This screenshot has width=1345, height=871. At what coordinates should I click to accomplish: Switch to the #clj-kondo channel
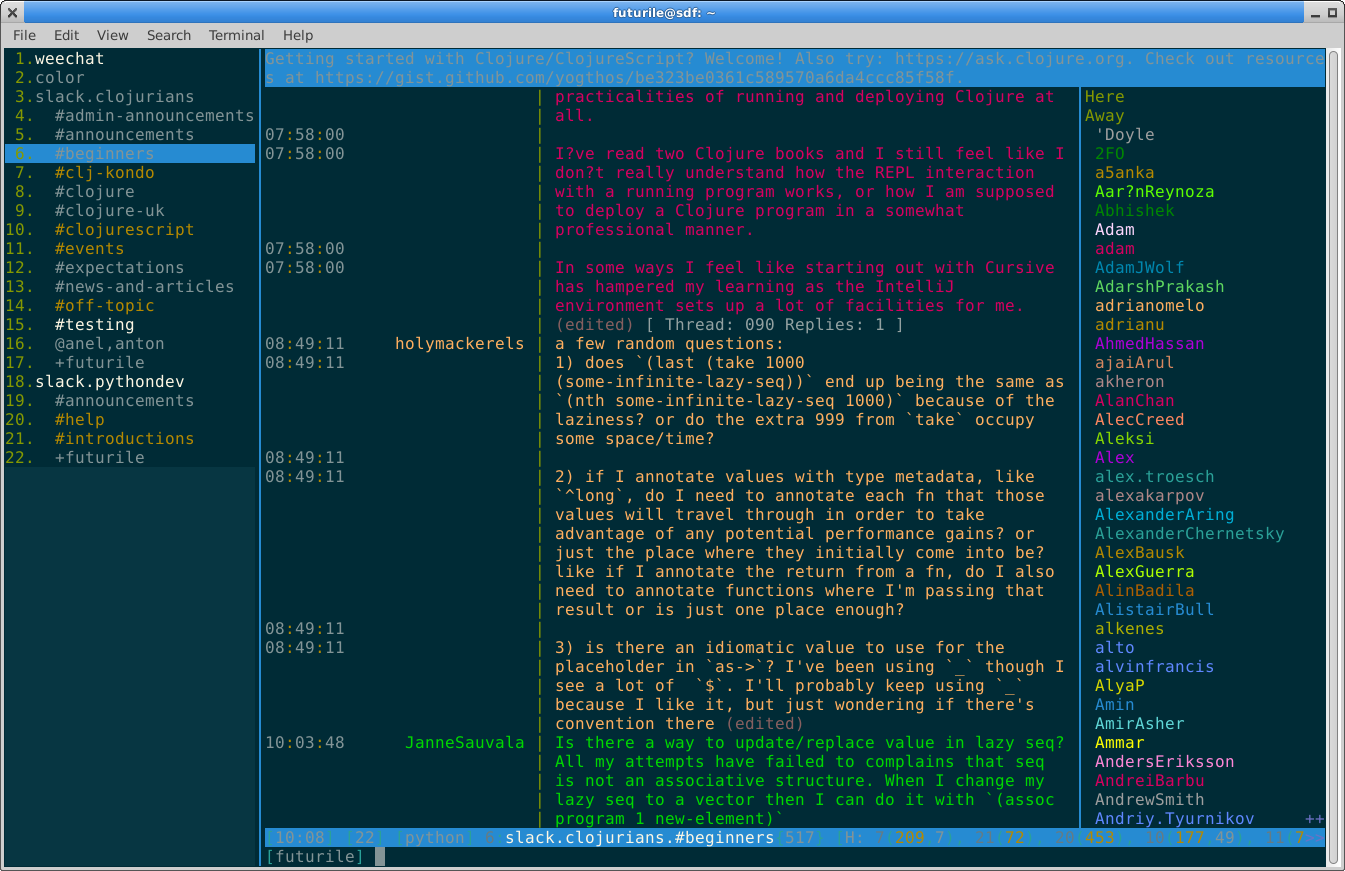click(104, 173)
